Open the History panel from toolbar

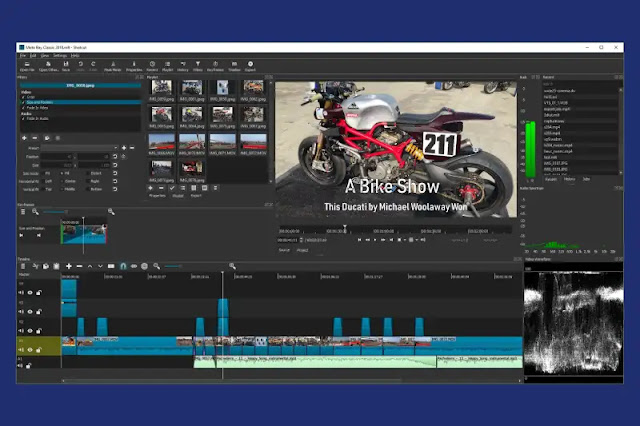[182, 66]
